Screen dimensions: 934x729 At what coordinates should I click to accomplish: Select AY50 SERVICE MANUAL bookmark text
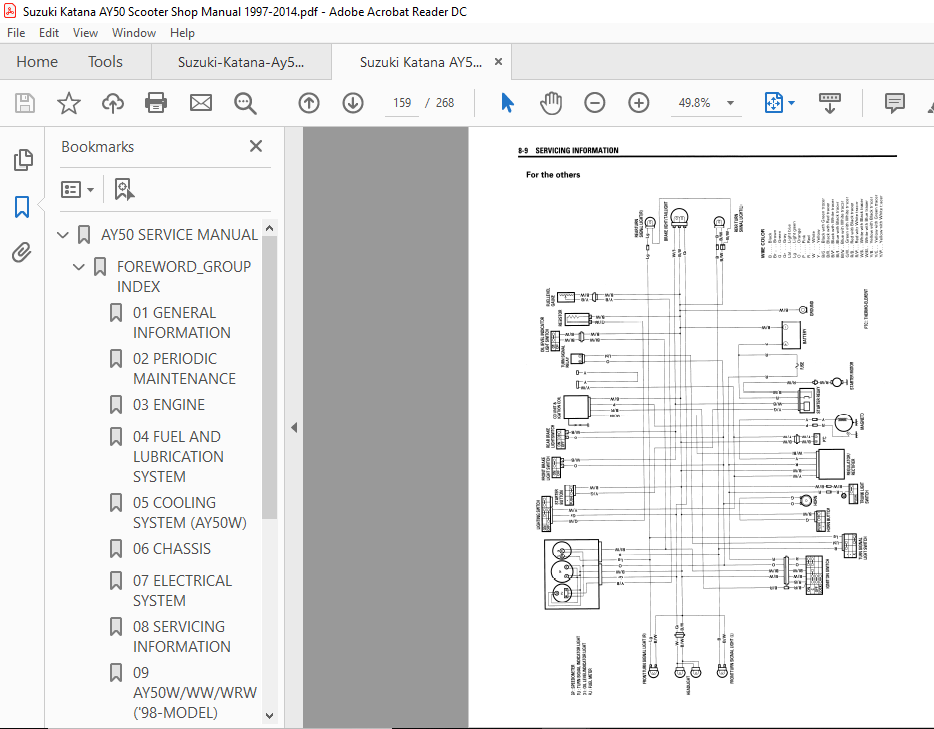point(179,235)
